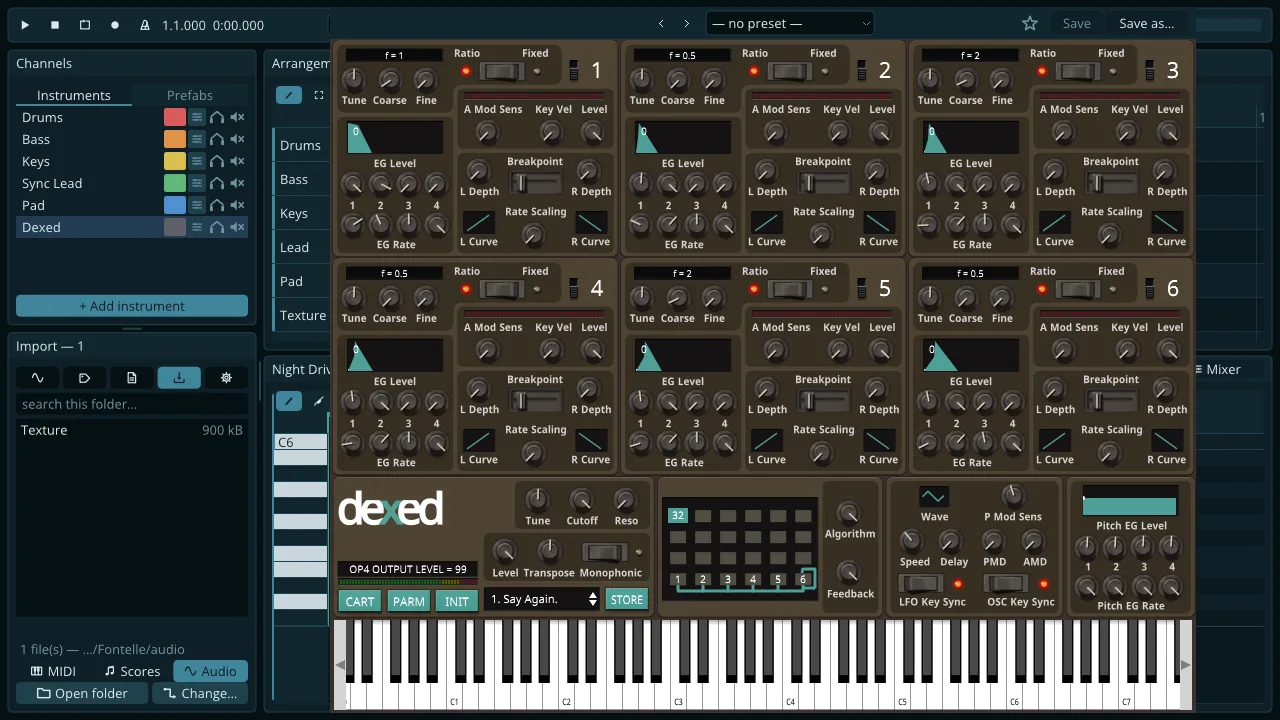Go to the next preset arrow
The height and width of the screenshot is (720, 1280).
click(x=687, y=24)
